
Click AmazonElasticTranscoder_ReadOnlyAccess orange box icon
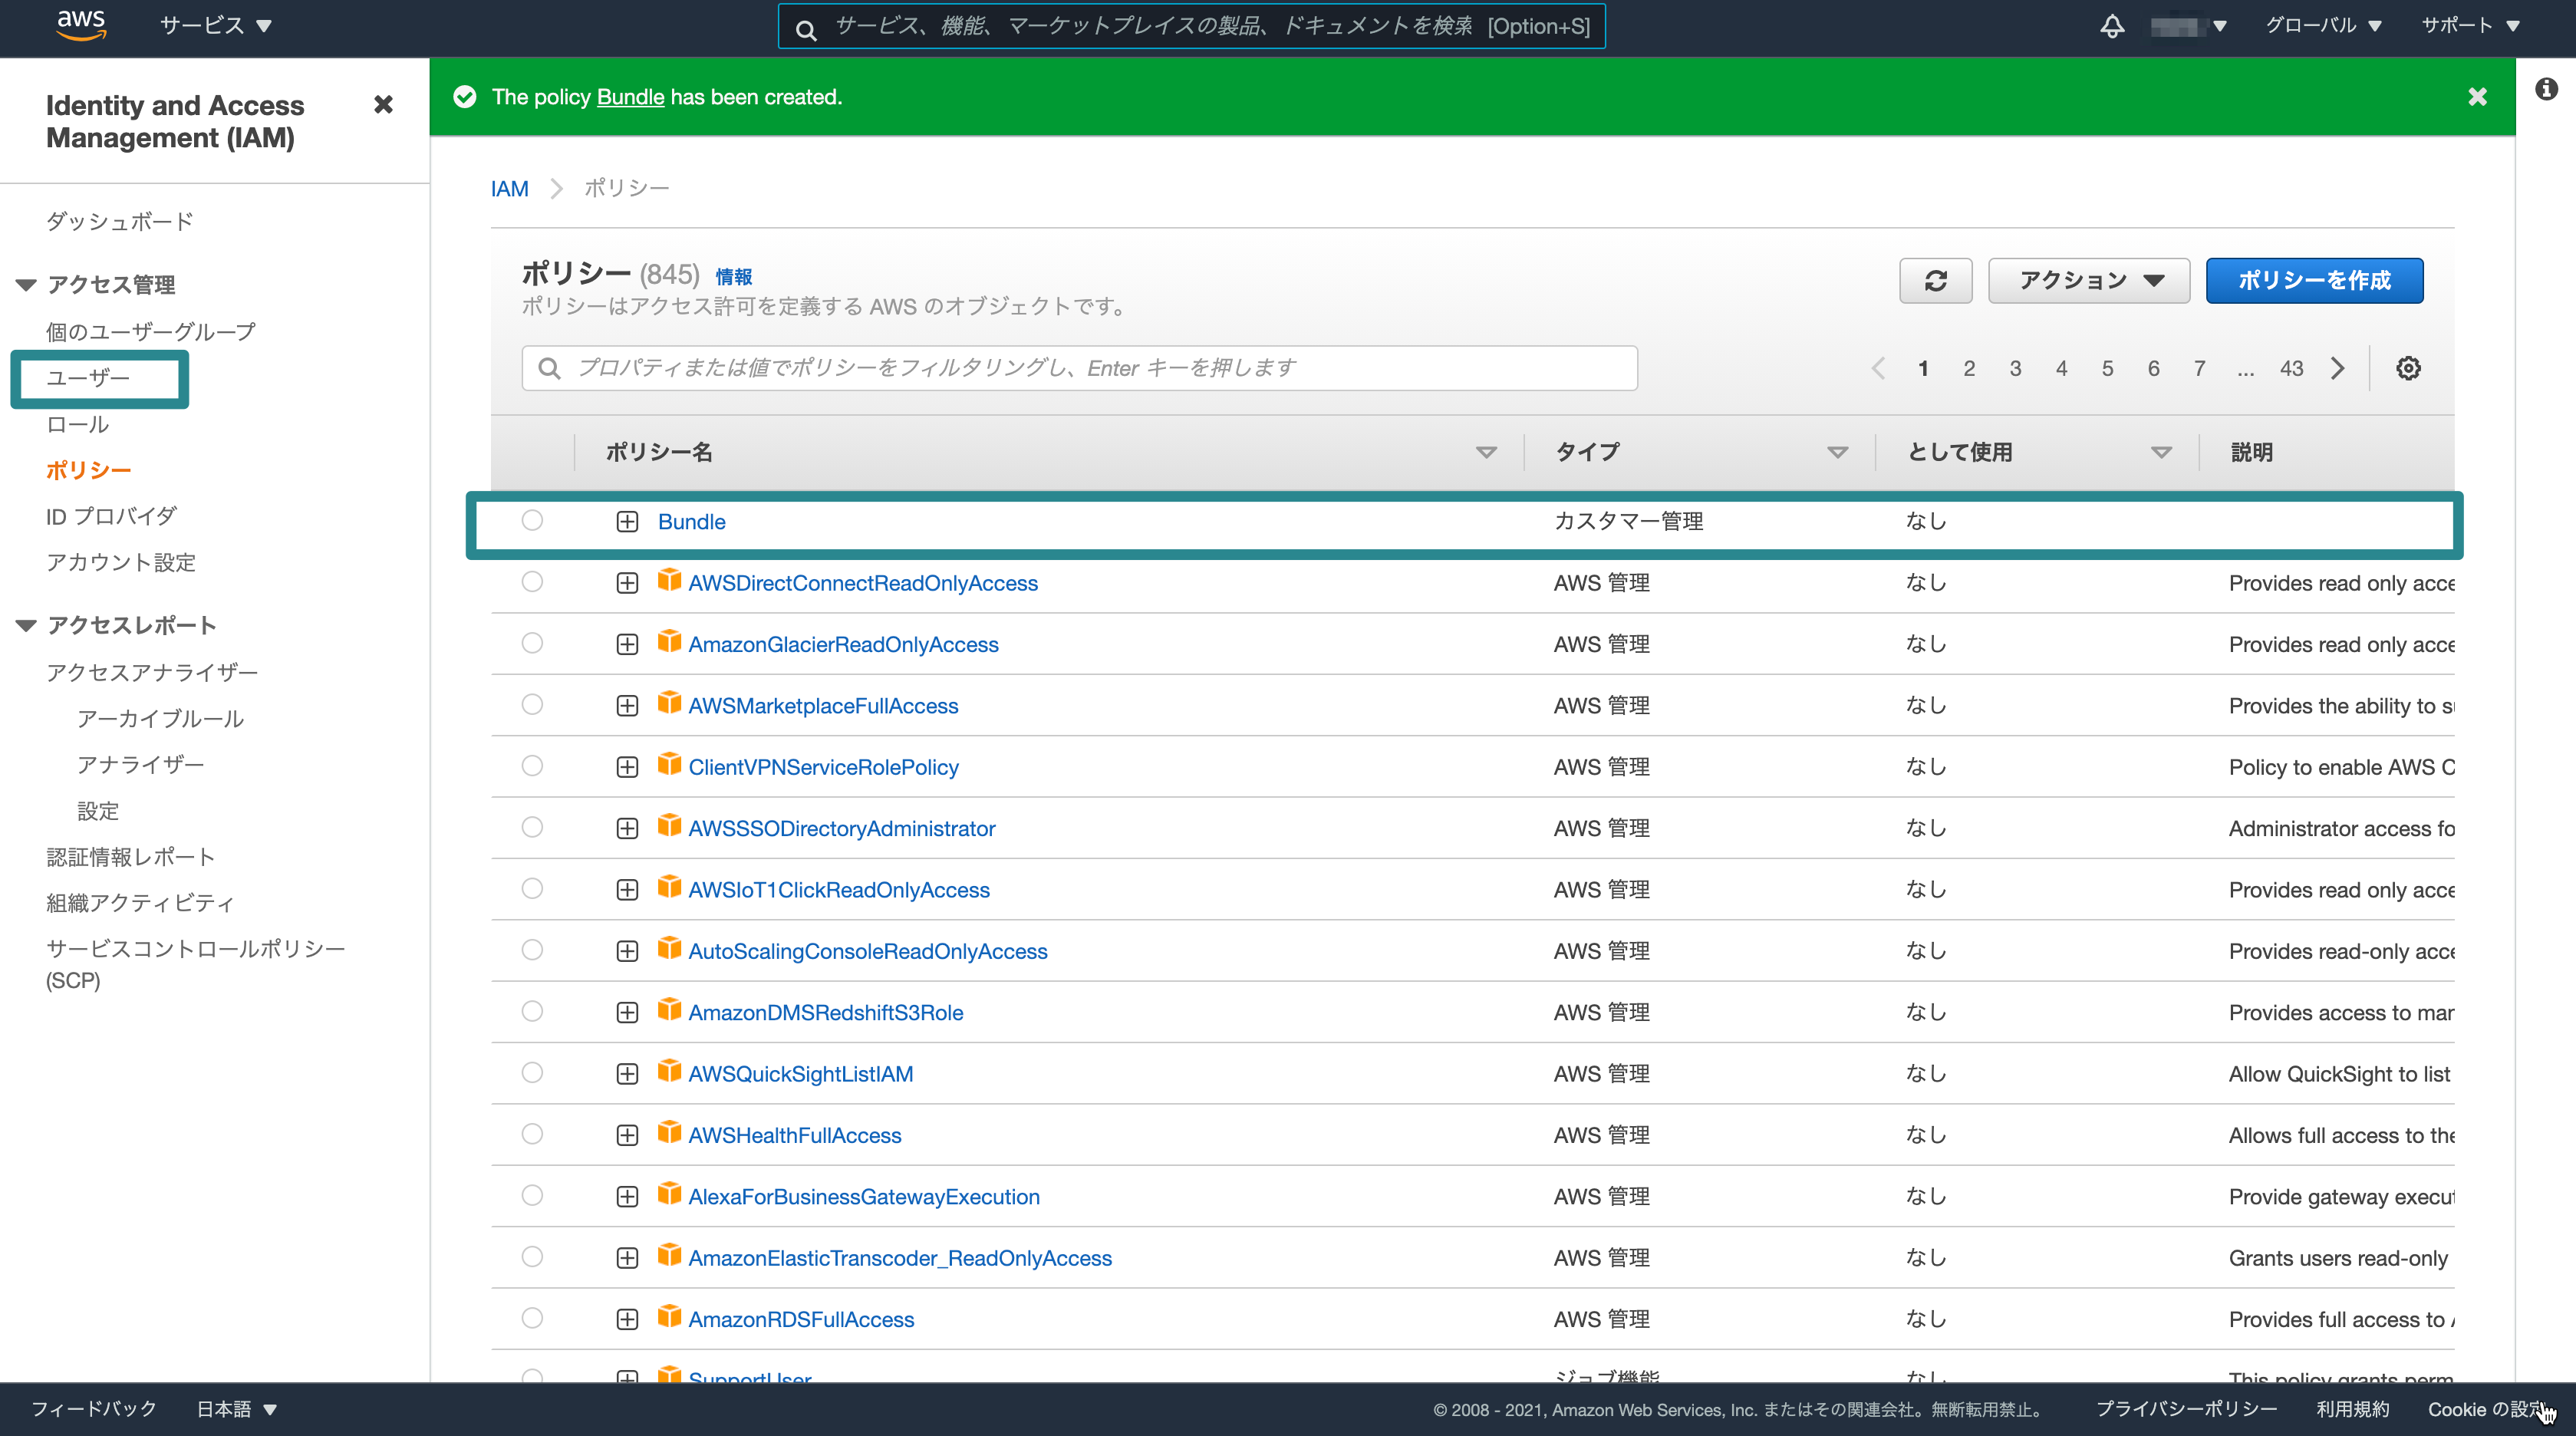pos(669,1255)
